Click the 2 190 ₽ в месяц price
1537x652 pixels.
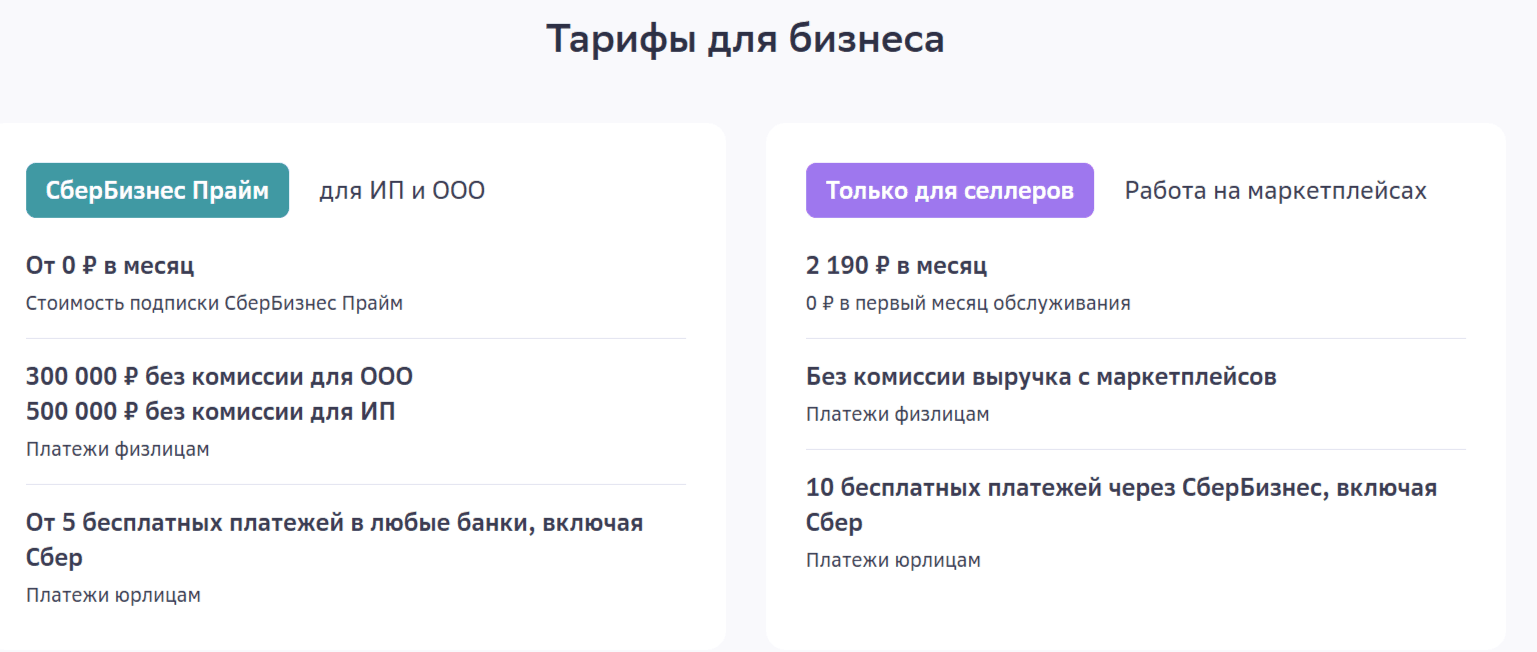pyautogui.click(x=896, y=265)
